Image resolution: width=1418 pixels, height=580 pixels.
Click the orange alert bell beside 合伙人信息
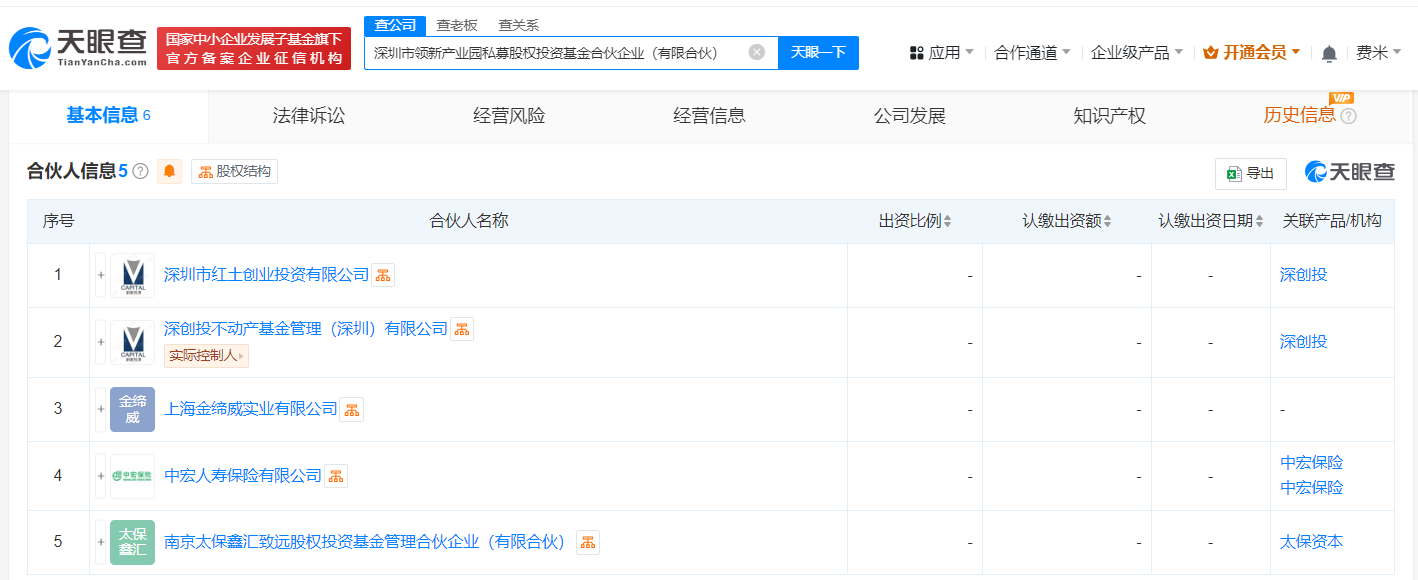pyautogui.click(x=169, y=171)
